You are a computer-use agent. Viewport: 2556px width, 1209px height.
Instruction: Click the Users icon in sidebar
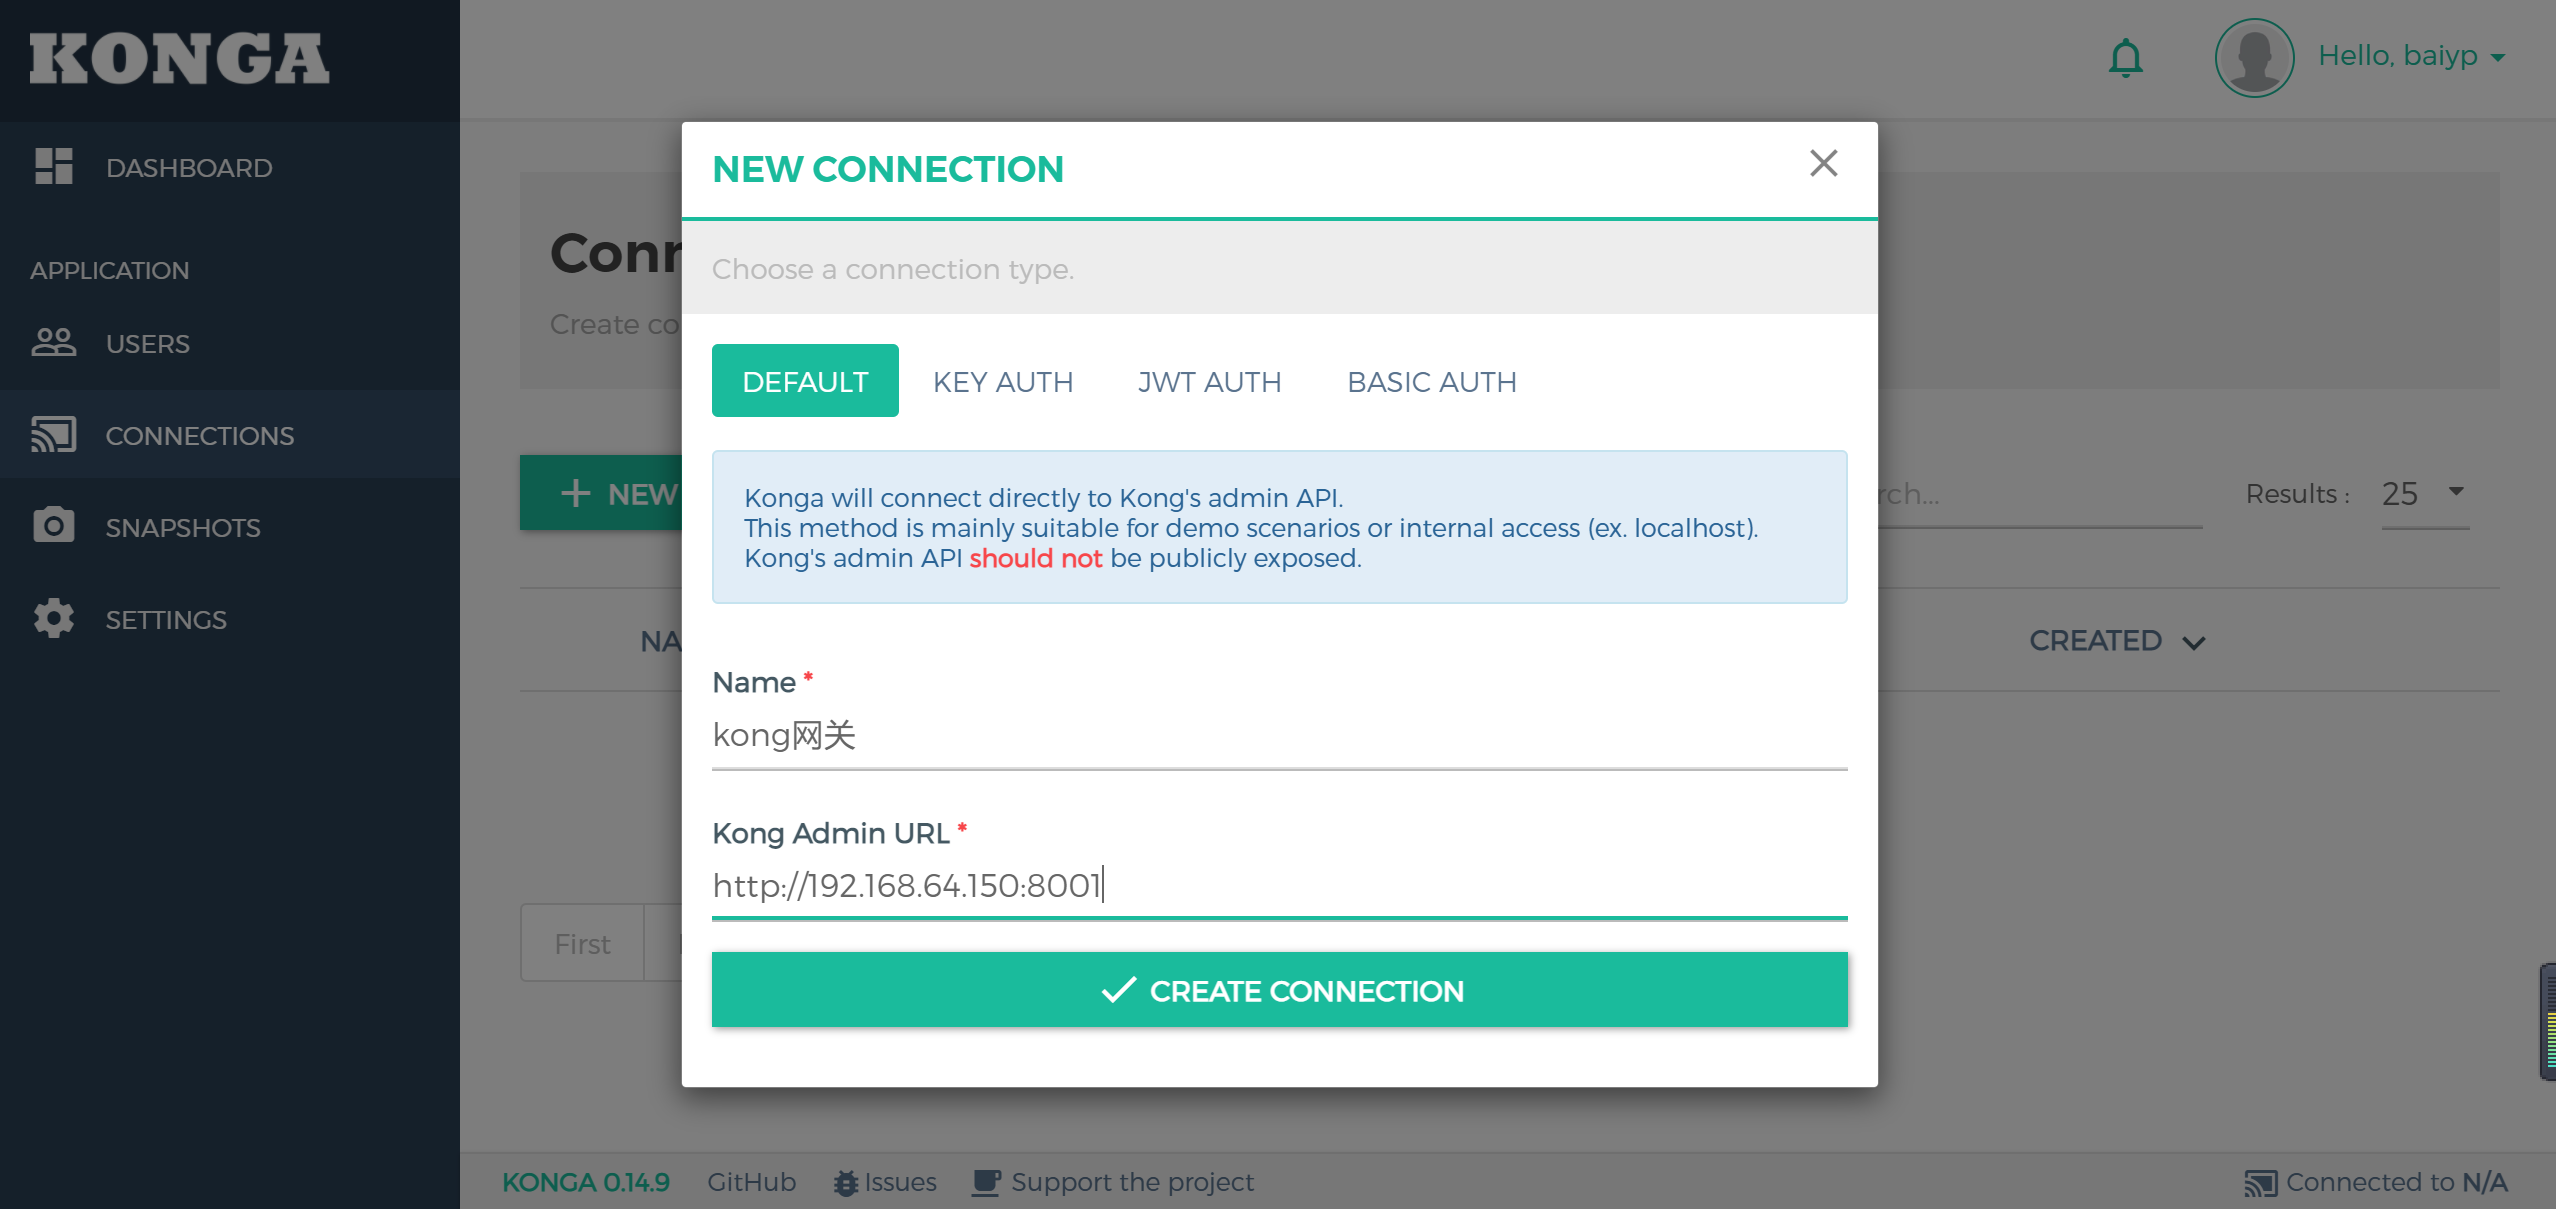click(57, 342)
